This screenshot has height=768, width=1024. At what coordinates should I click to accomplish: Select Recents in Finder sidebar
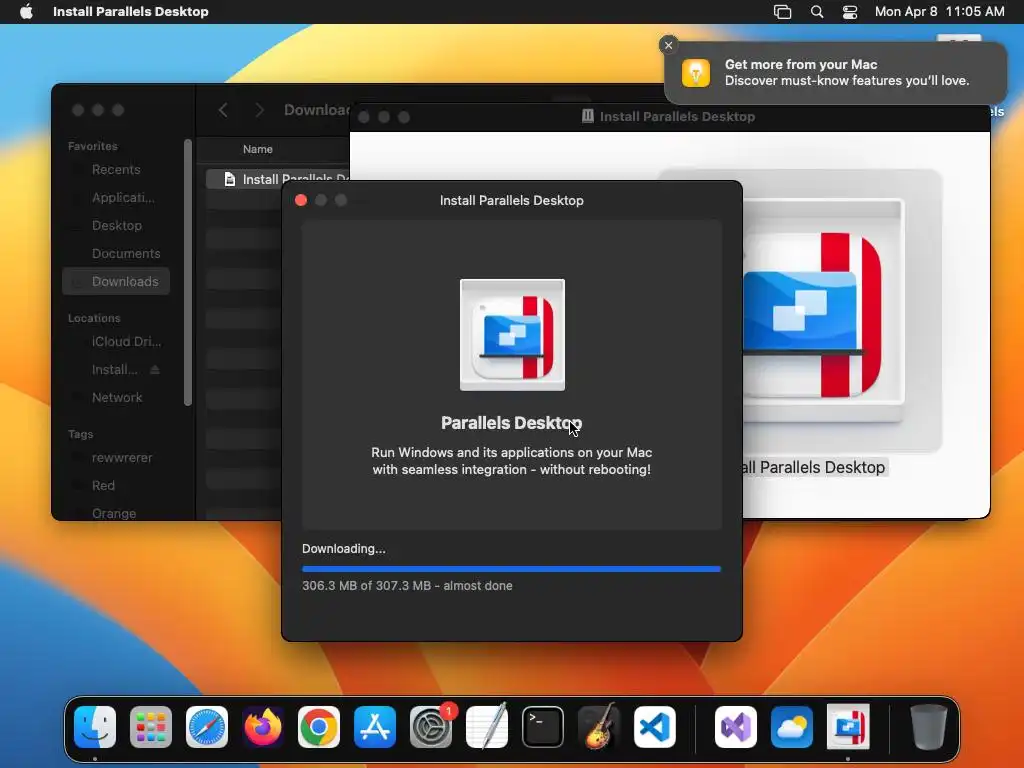pos(116,170)
